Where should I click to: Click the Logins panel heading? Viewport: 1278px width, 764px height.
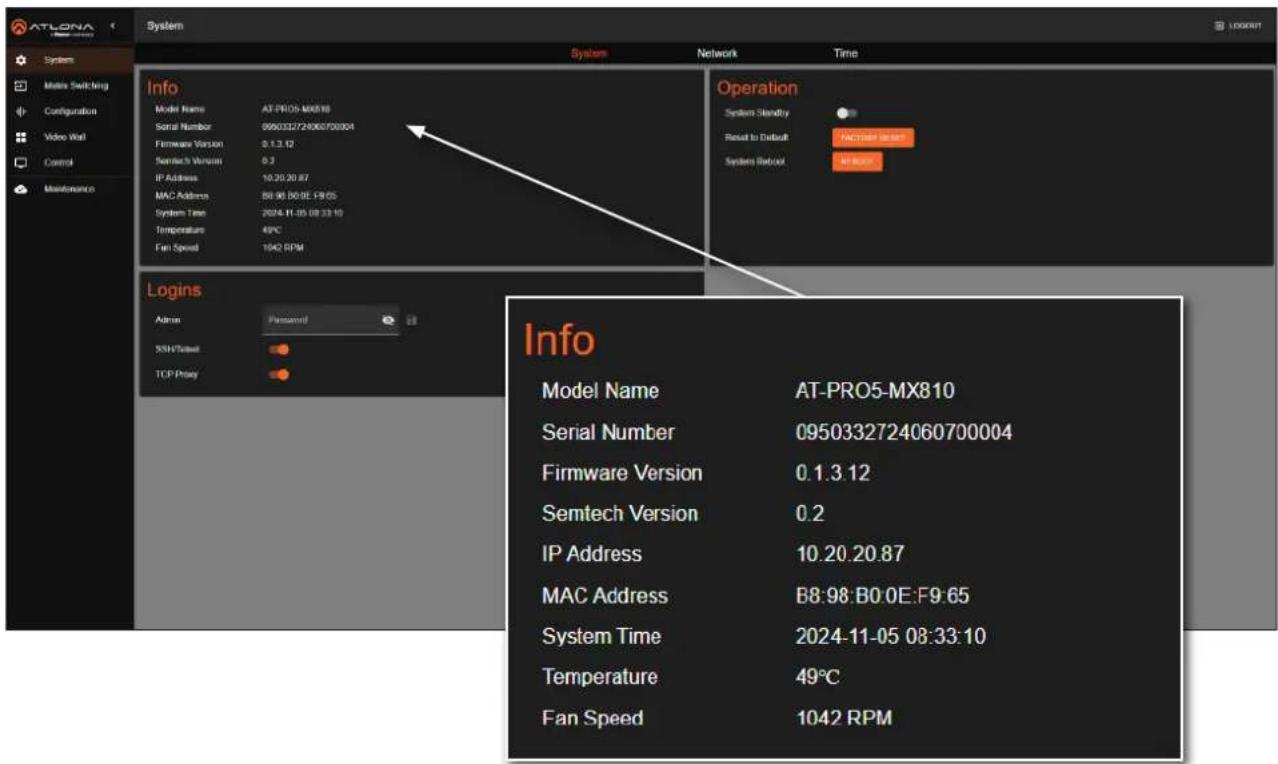coord(174,290)
